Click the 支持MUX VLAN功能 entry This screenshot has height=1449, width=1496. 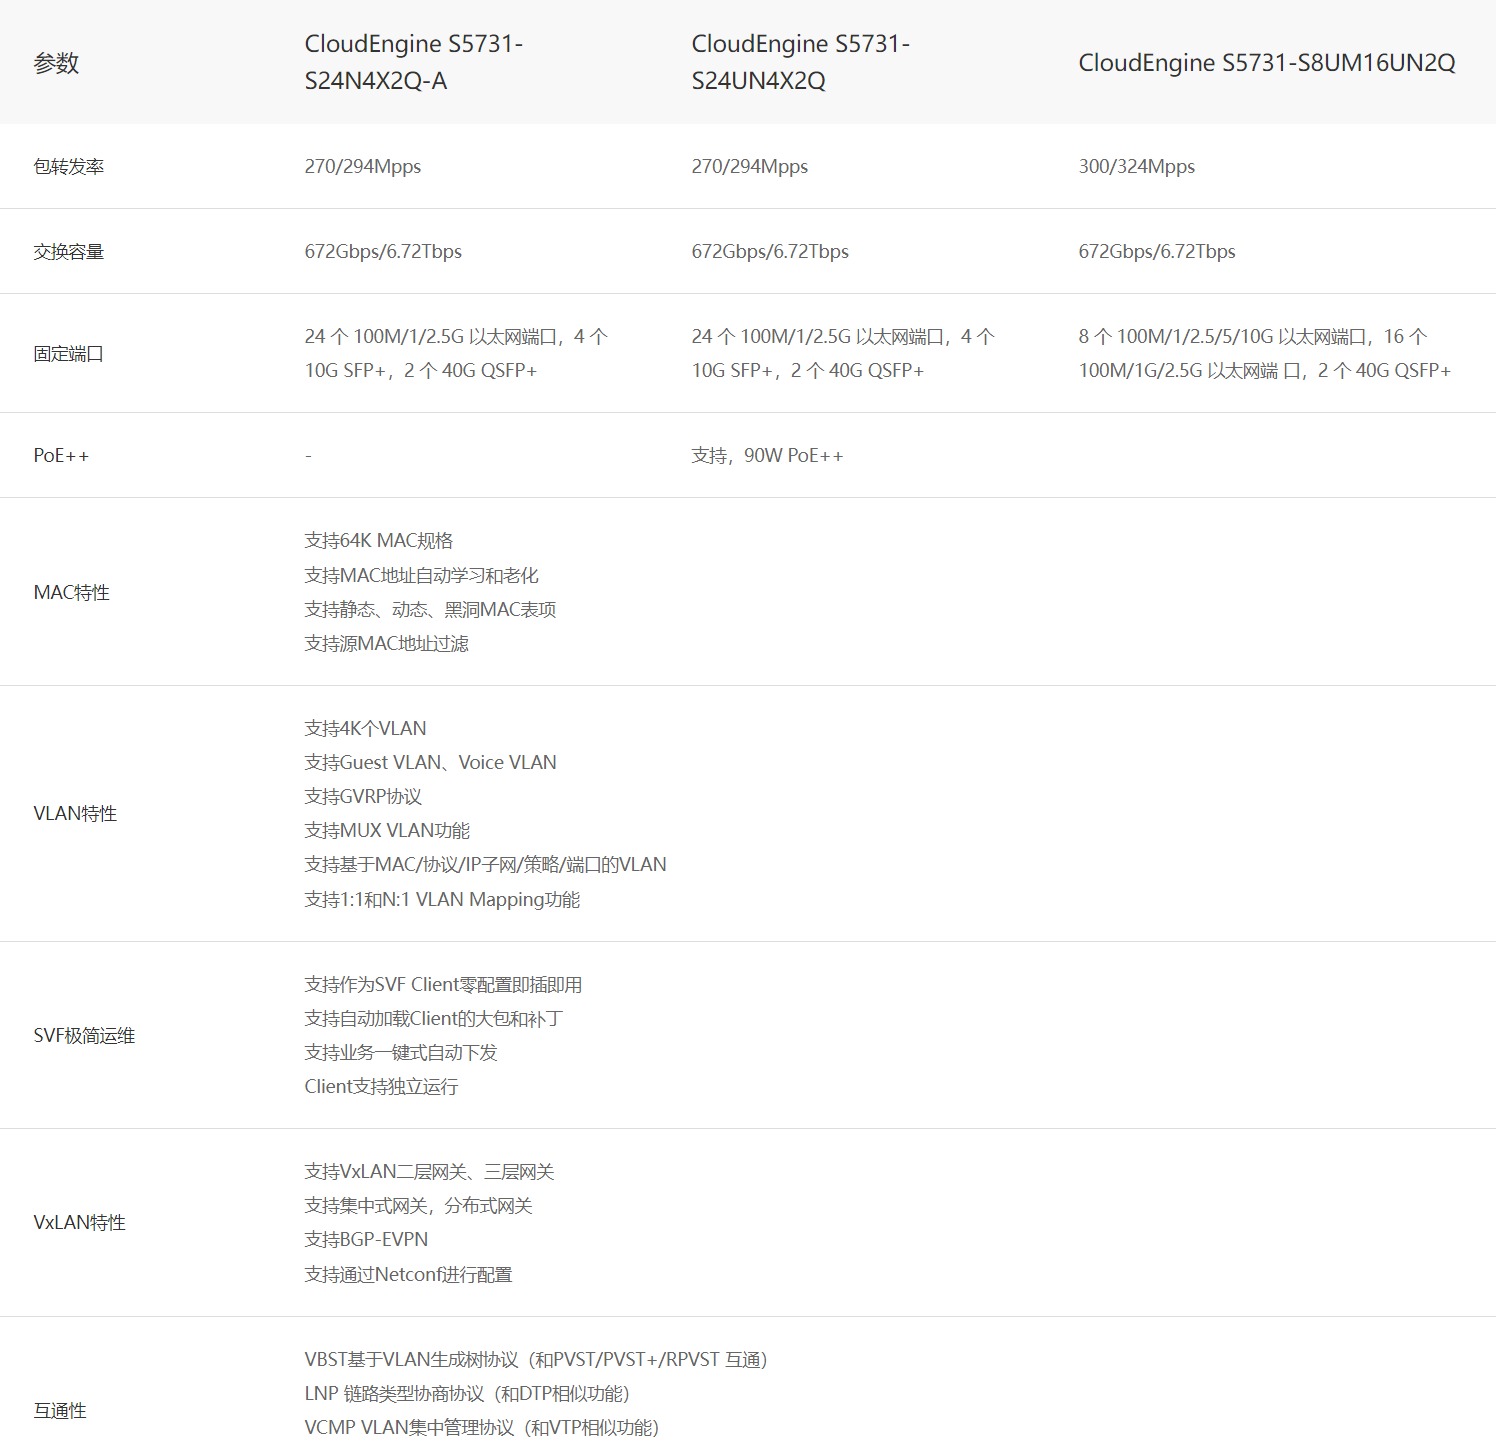coord(387,831)
